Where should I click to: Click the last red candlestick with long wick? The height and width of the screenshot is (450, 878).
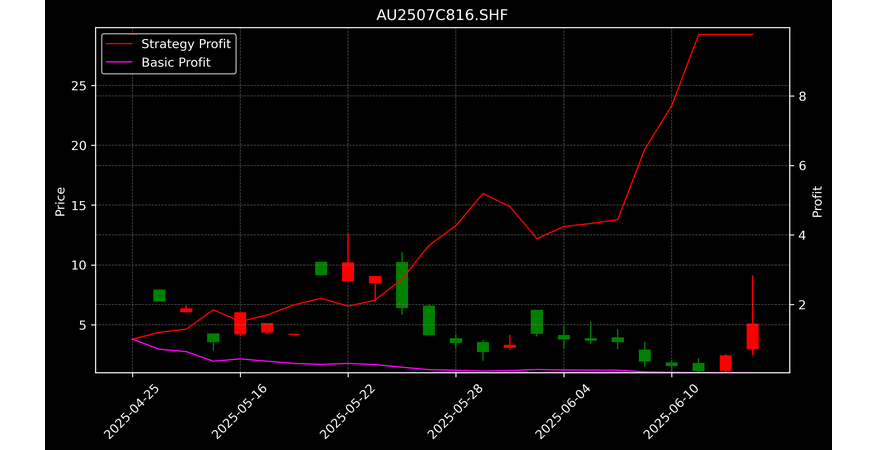(x=753, y=336)
